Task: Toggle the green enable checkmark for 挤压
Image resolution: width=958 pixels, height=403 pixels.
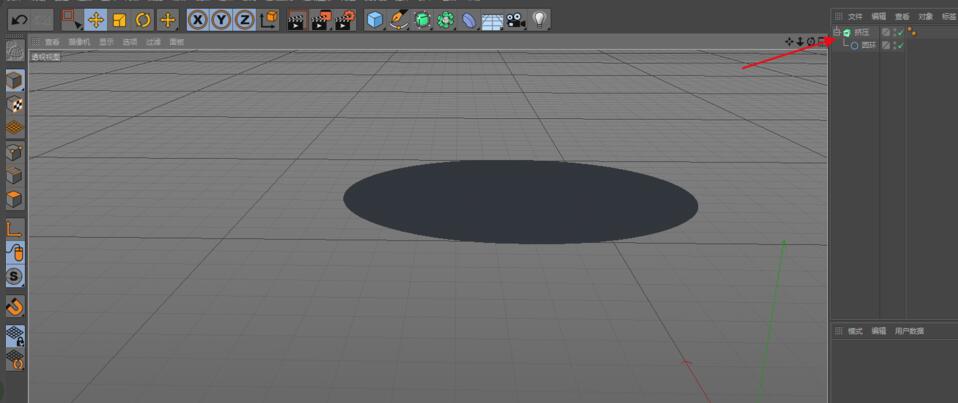Action: (898, 33)
